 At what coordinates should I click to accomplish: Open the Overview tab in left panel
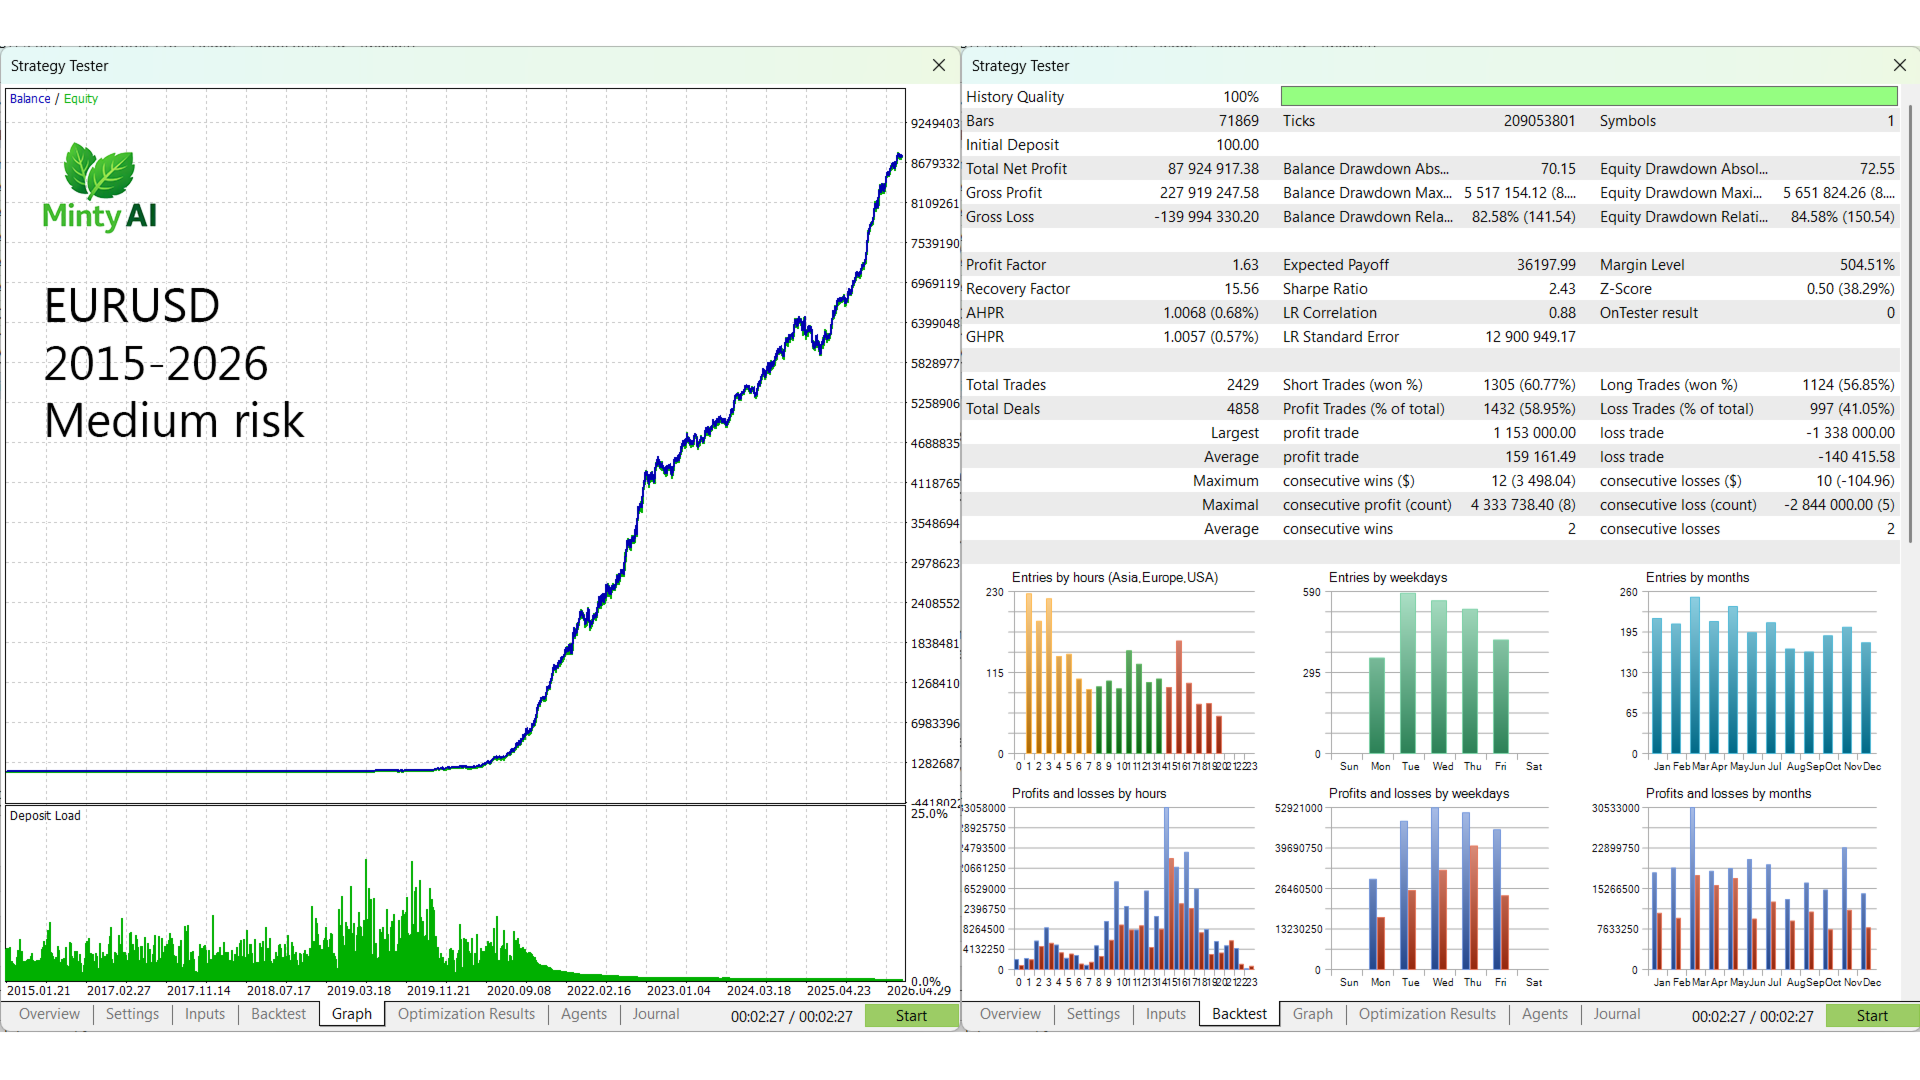pos(49,1014)
